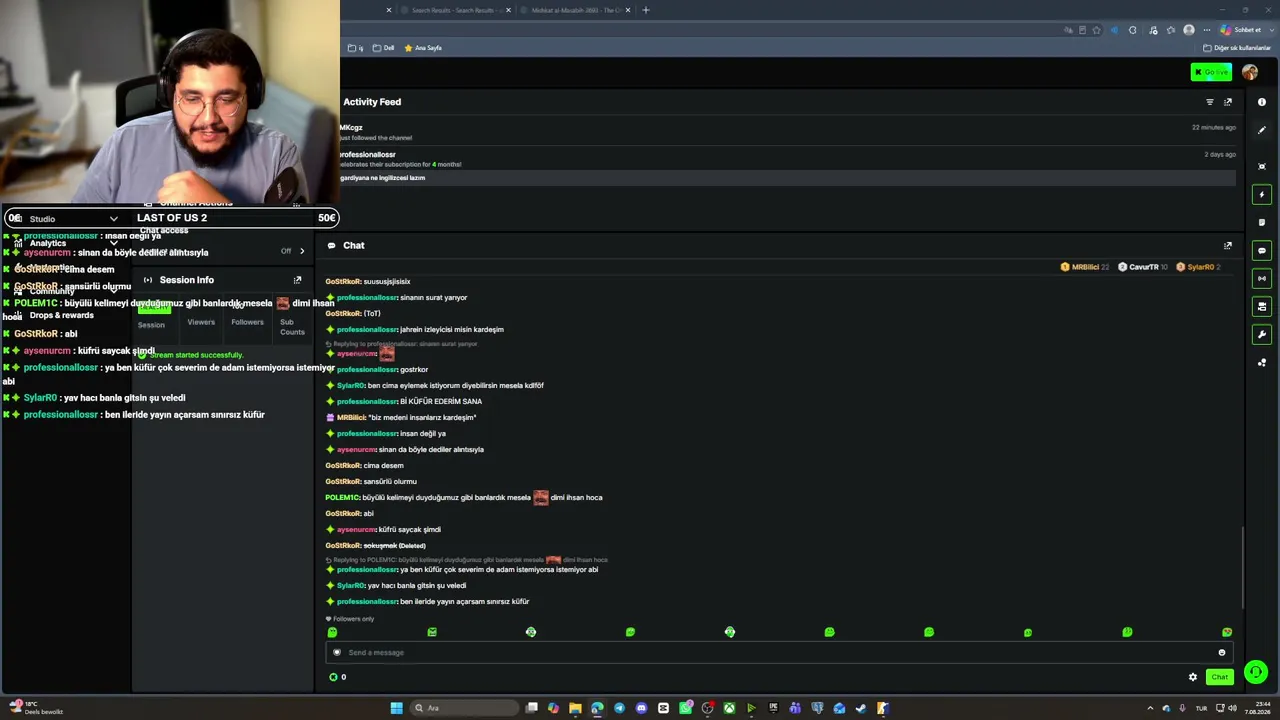
Task: Pop out the Chat panel
Action: point(1228,246)
